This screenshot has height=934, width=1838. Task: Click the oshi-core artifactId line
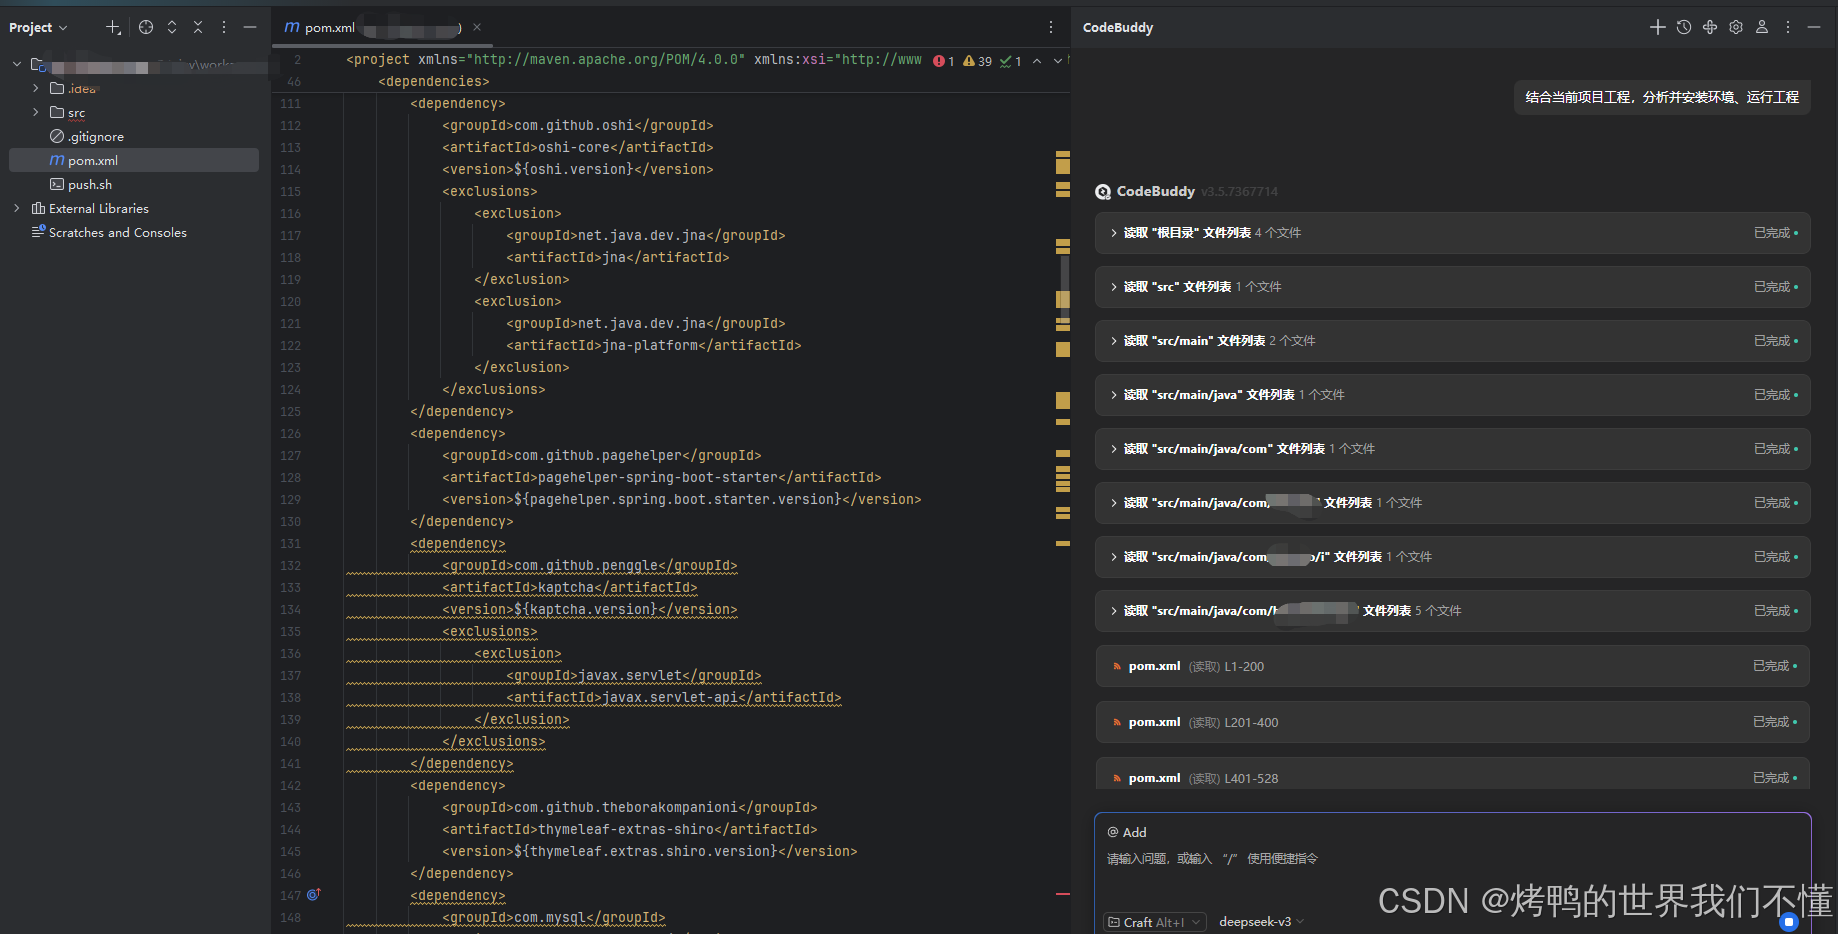click(x=577, y=148)
